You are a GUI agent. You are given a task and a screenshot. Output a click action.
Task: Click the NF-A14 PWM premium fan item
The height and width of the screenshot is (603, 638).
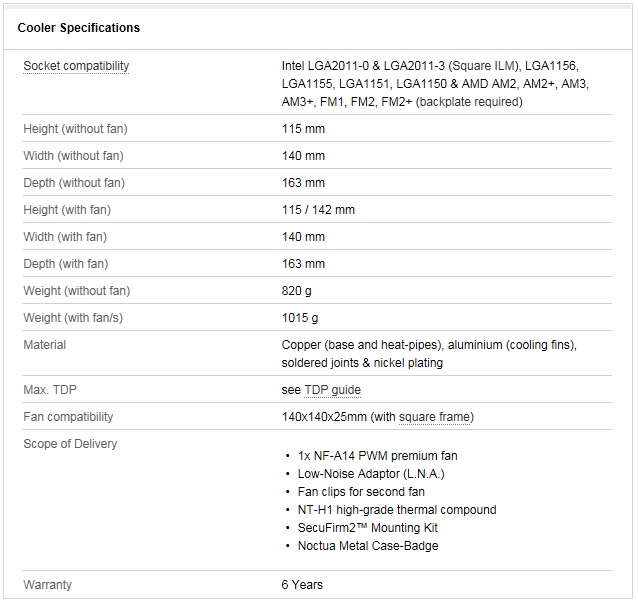tap(378, 456)
